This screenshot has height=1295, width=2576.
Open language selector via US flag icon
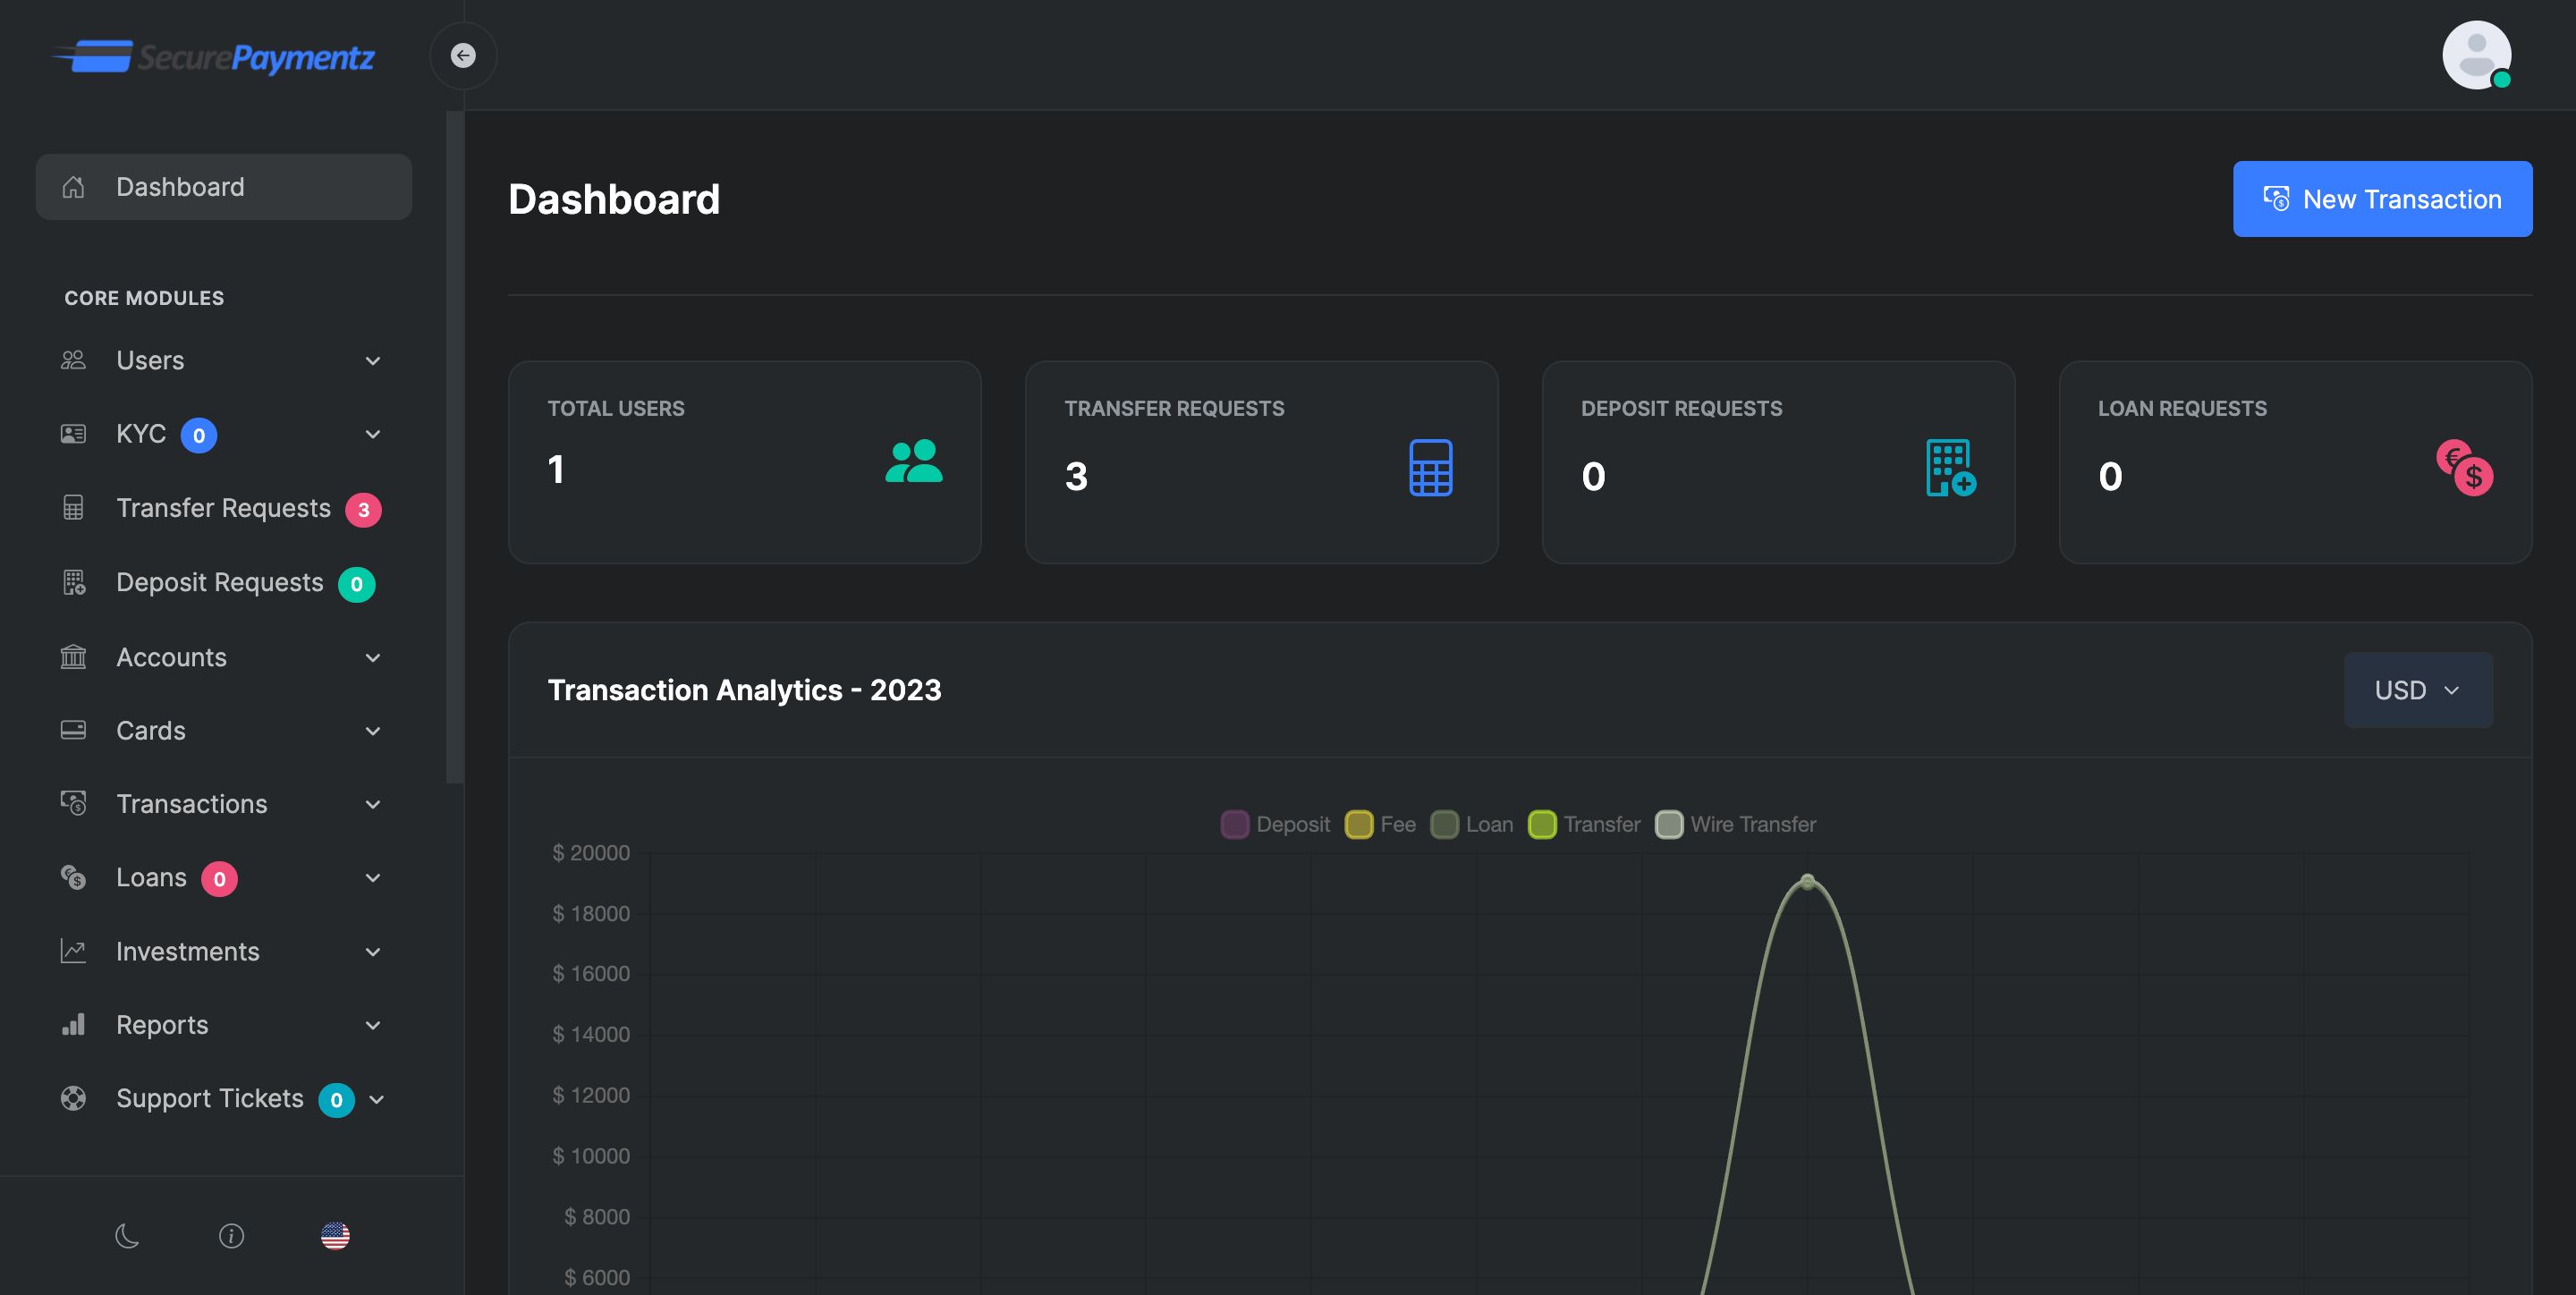(335, 1236)
